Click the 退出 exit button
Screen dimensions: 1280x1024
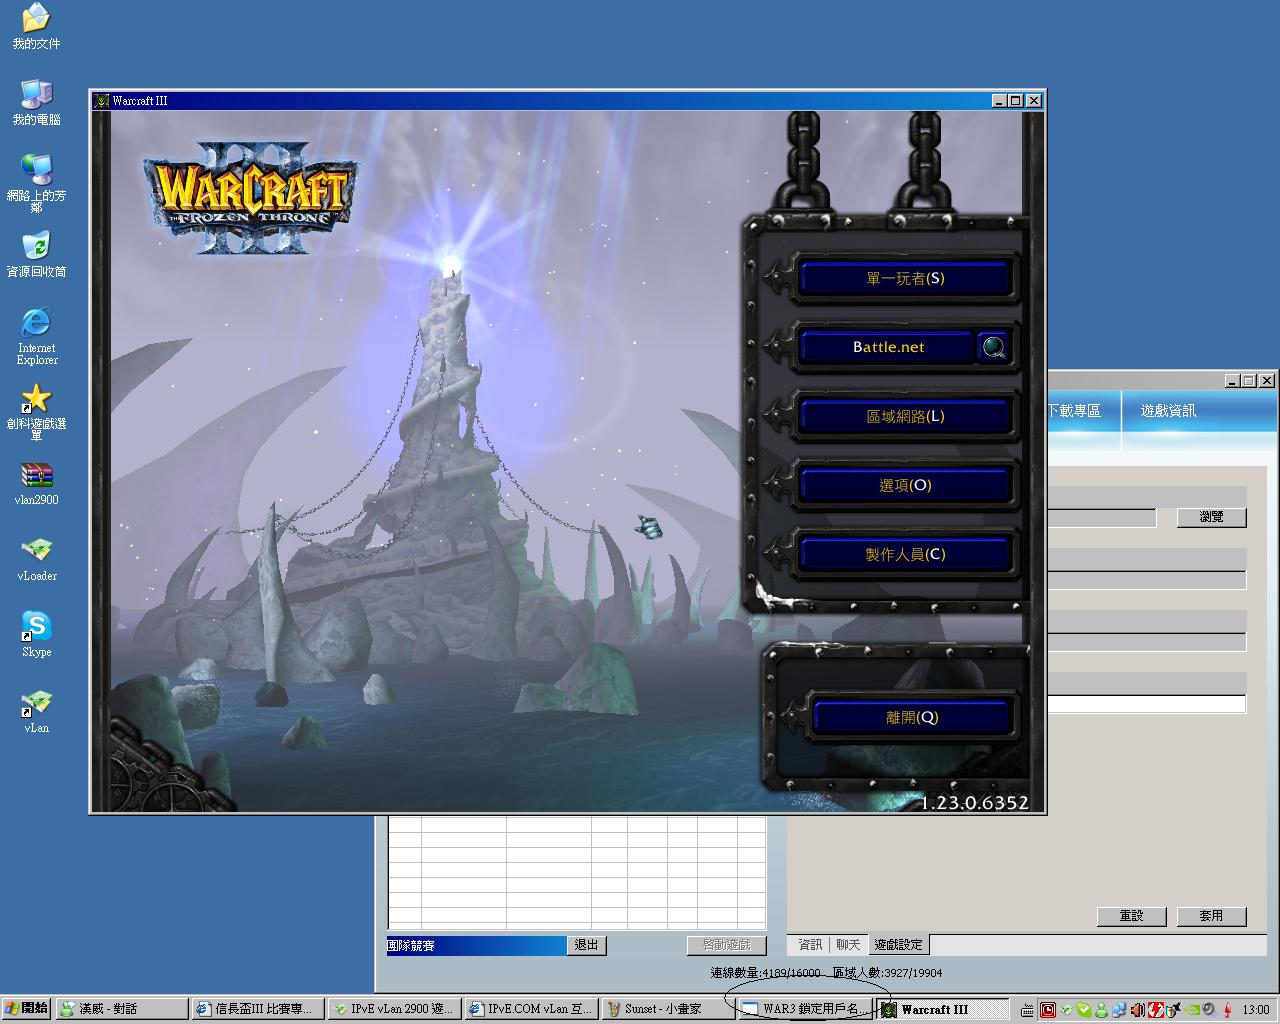[x=586, y=945]
